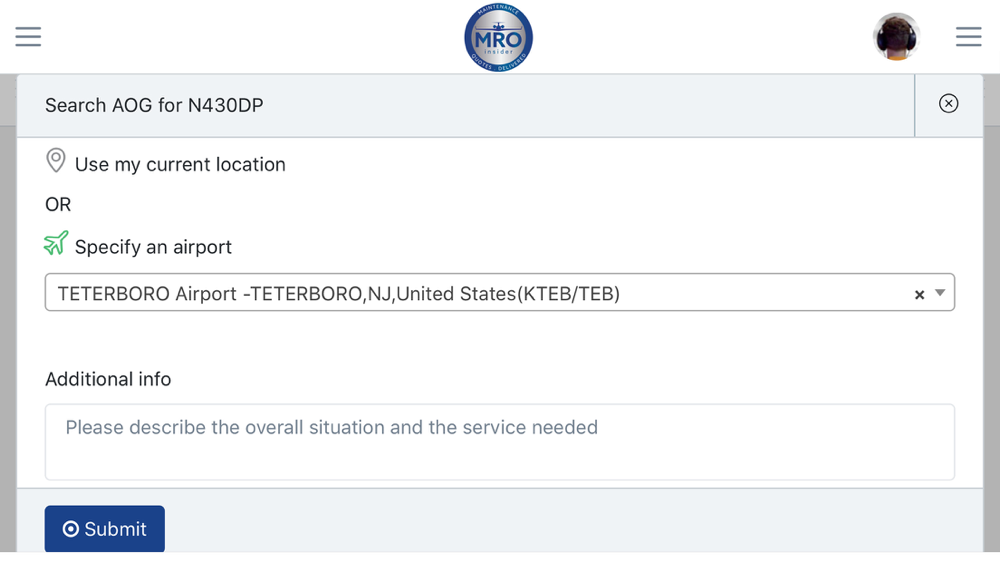Click the Search AOG for N430DP title
This screenshot has width=1000, height=563.
(x=154, y=105)
